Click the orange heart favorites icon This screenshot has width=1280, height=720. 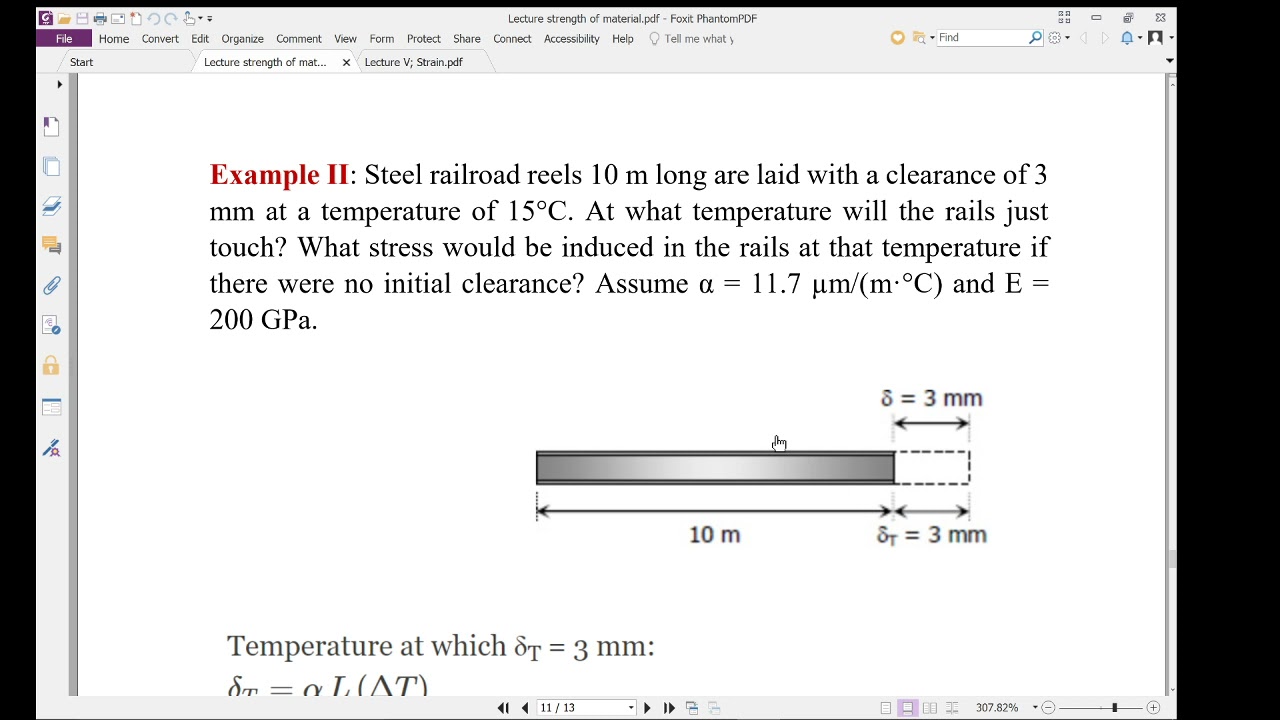click(x=897, y=38)
